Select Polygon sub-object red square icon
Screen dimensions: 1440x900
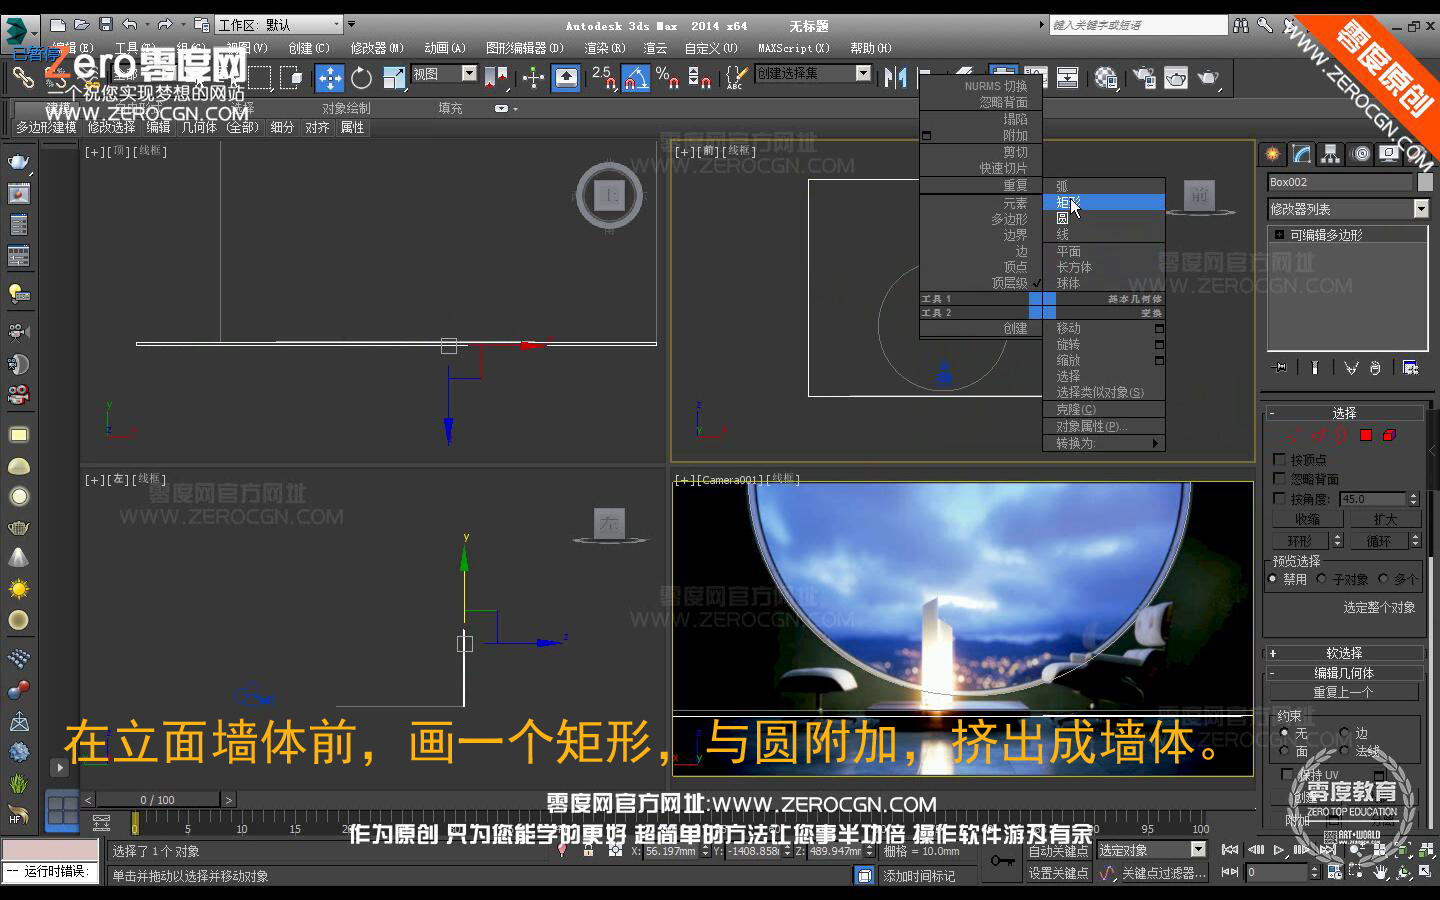(x=1366, y=435)
